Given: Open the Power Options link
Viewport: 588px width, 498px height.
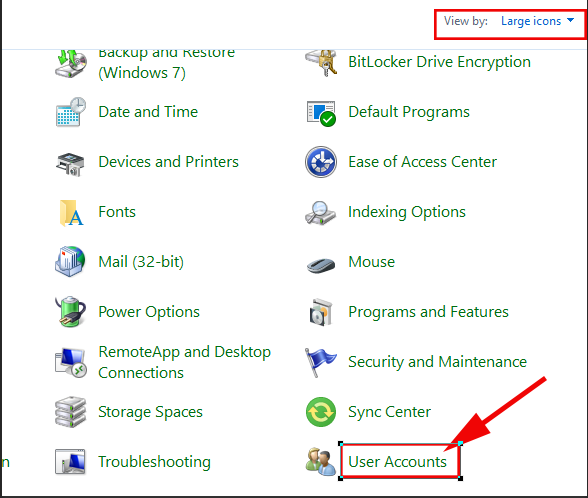Looking at the screenshot, I should pyautogui.click(x=149, y=312).
